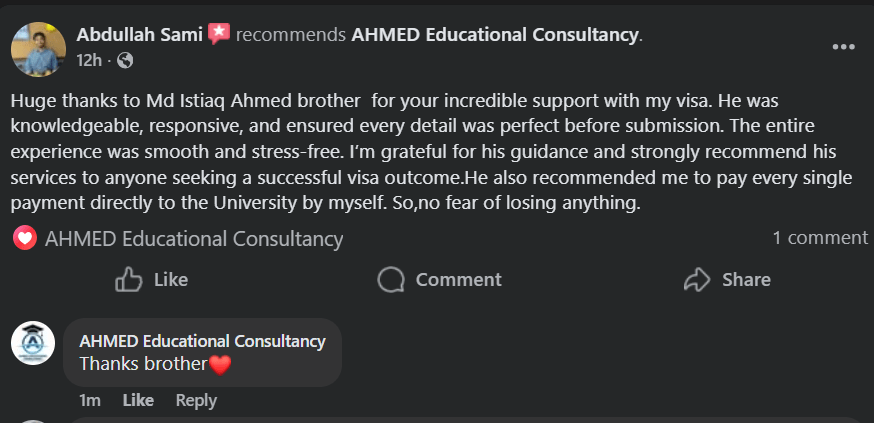Reply to the "Thanks brother" comment
The height and width of the screenshot is (423, 874).
click(x=196, y=400)
